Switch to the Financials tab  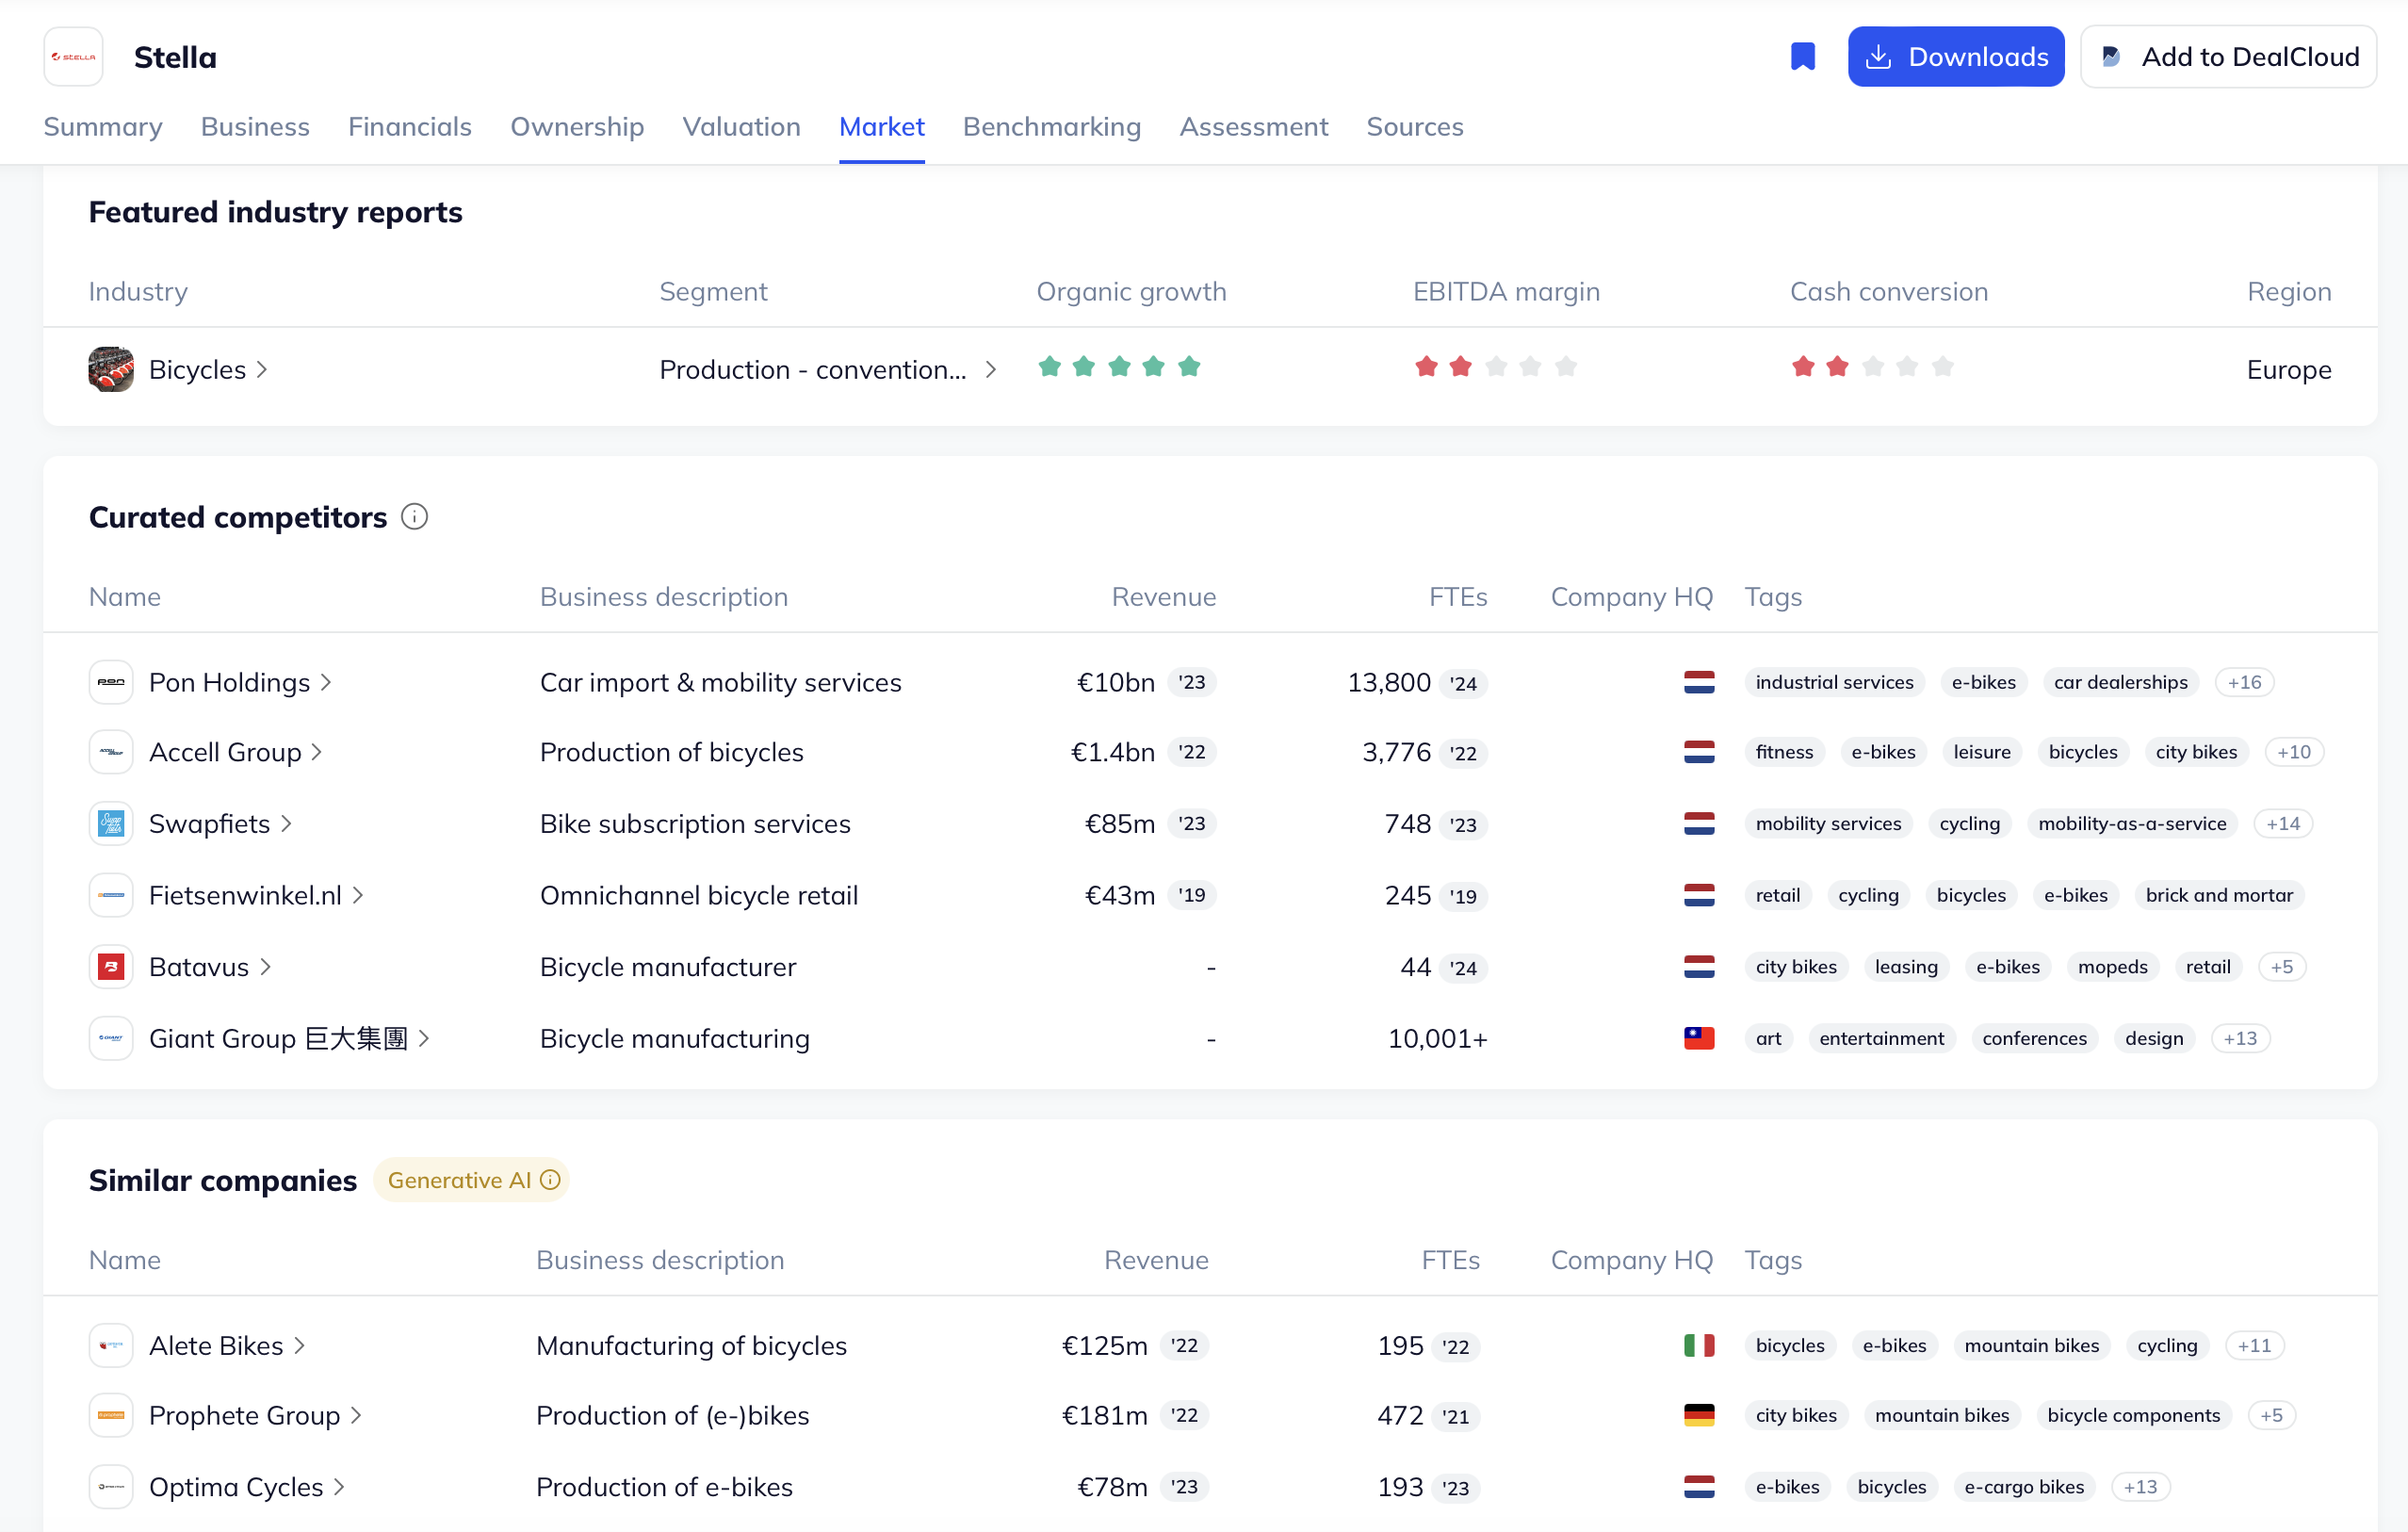click(x=410, y=127)
